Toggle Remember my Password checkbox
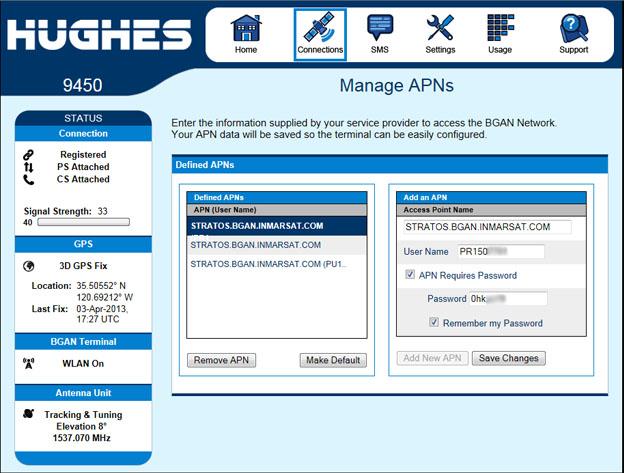 click(434, 322)
